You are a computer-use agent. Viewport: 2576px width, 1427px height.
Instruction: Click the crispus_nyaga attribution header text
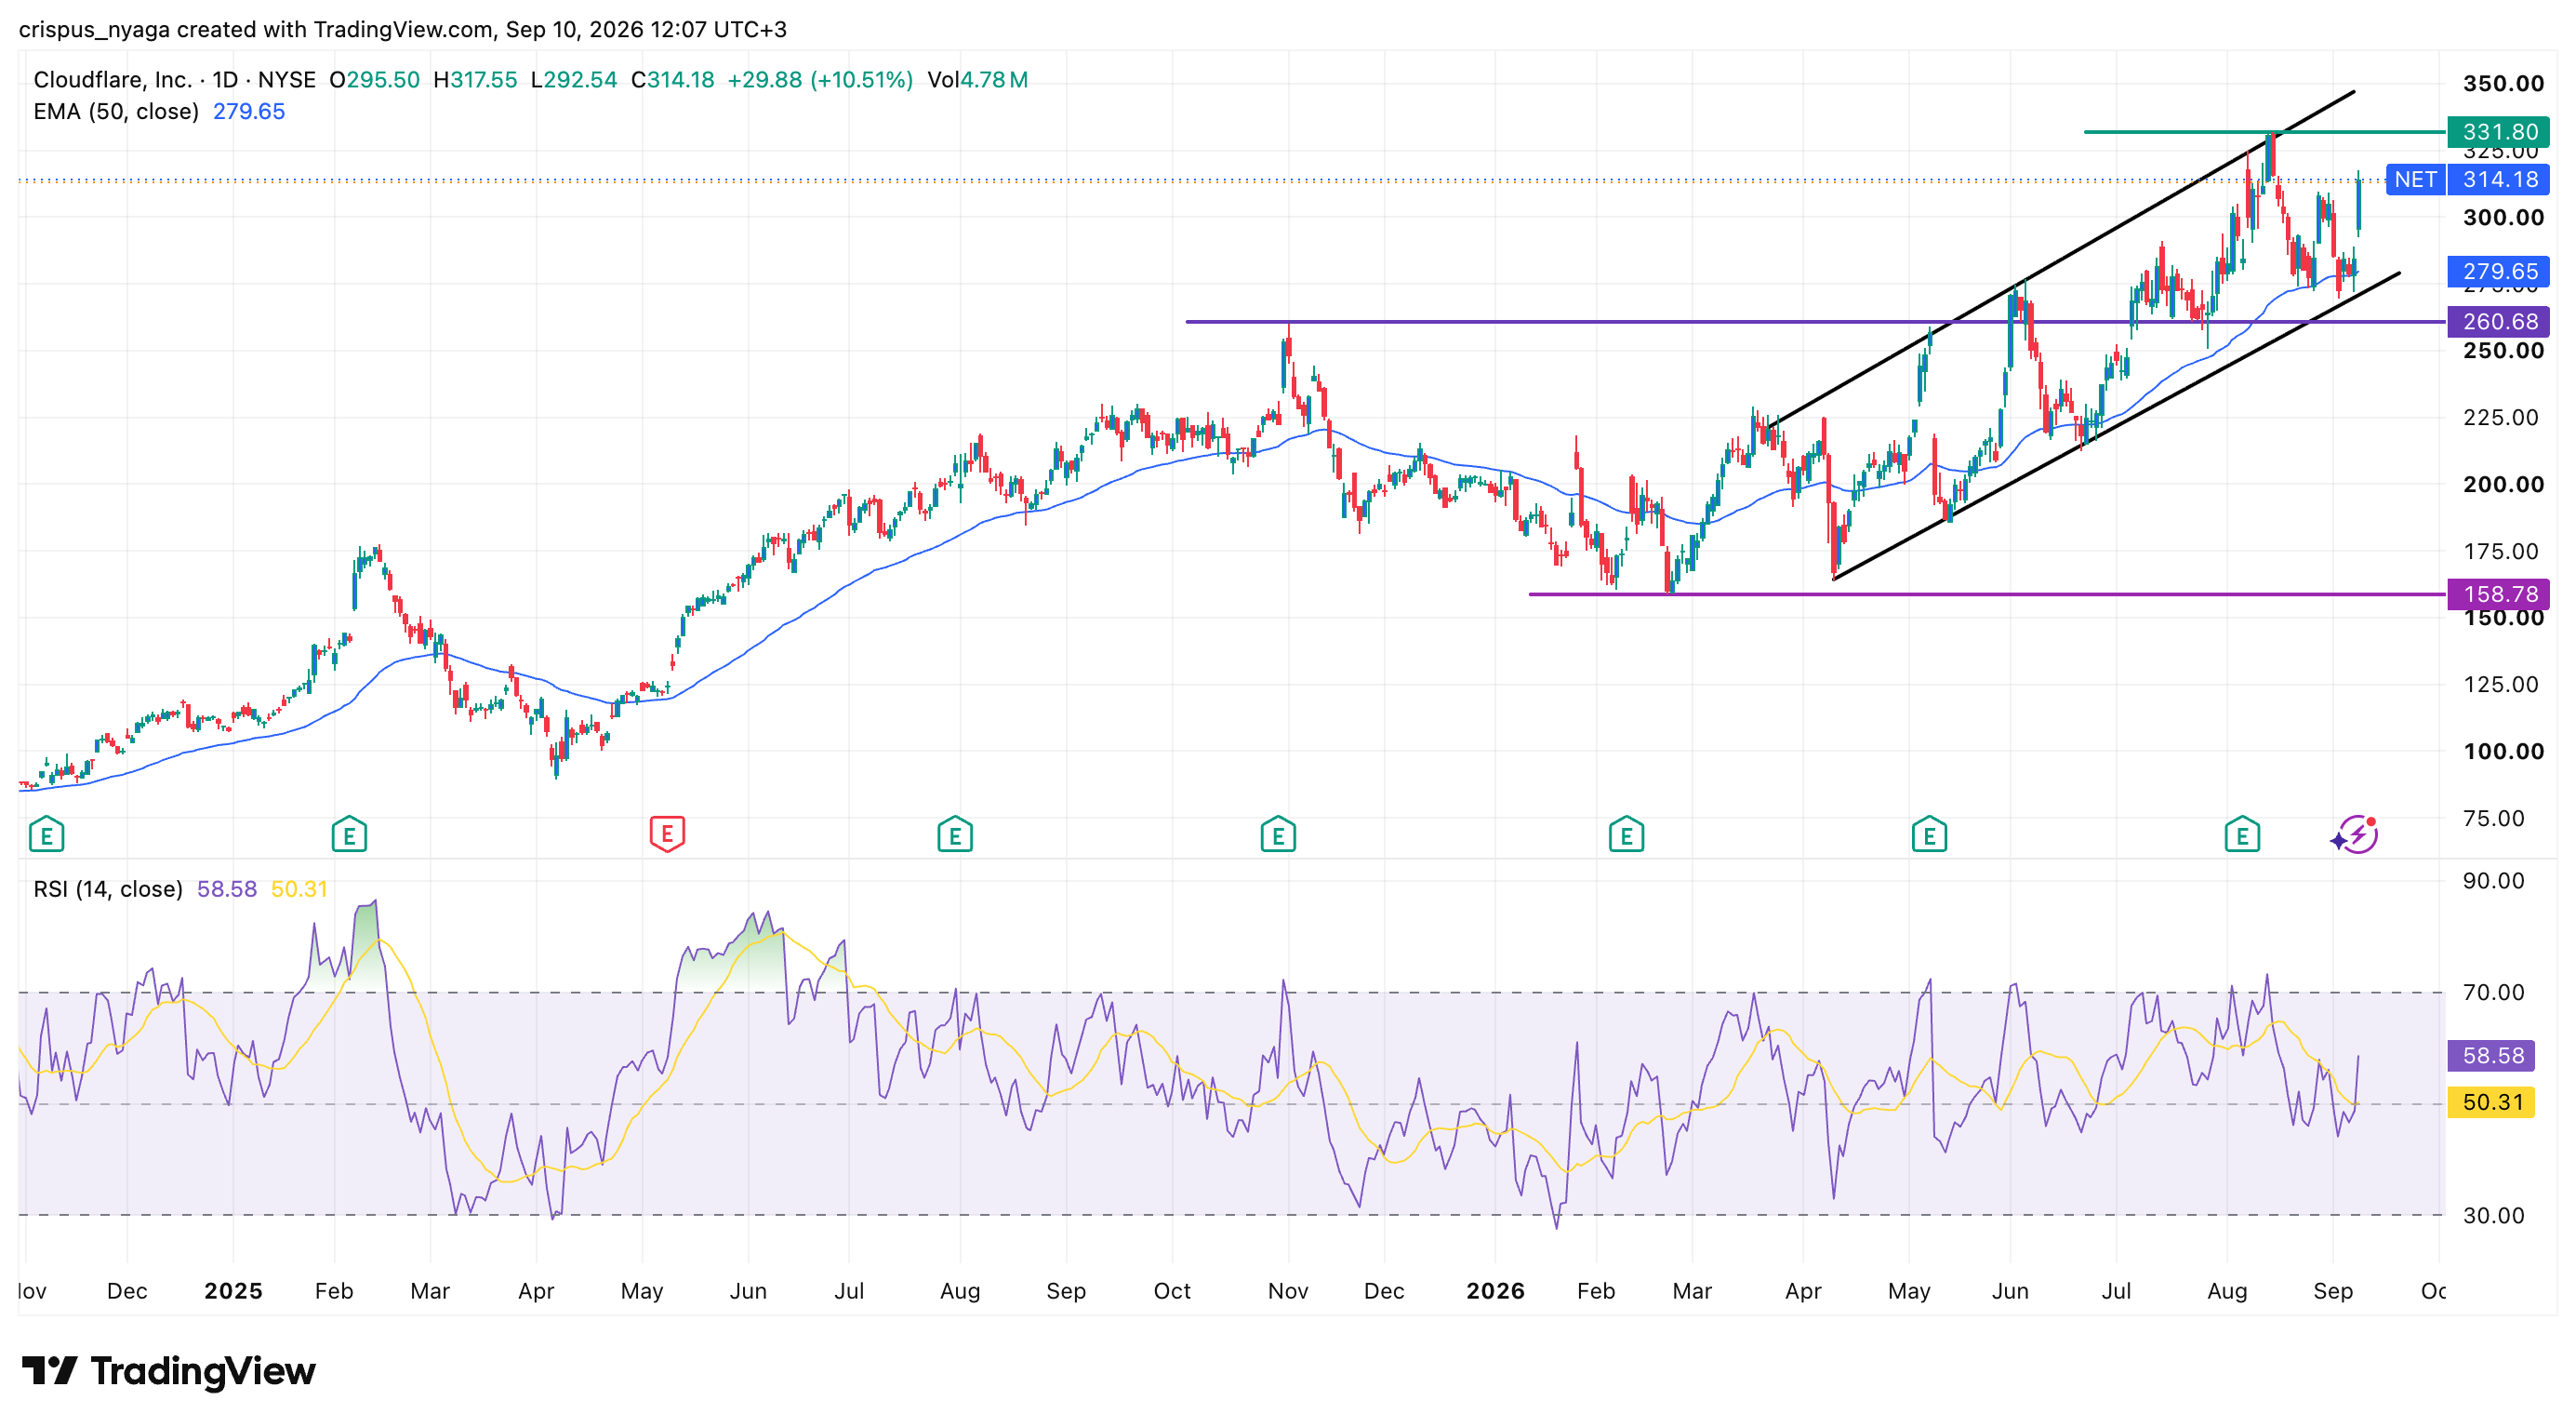click(403, 29)
